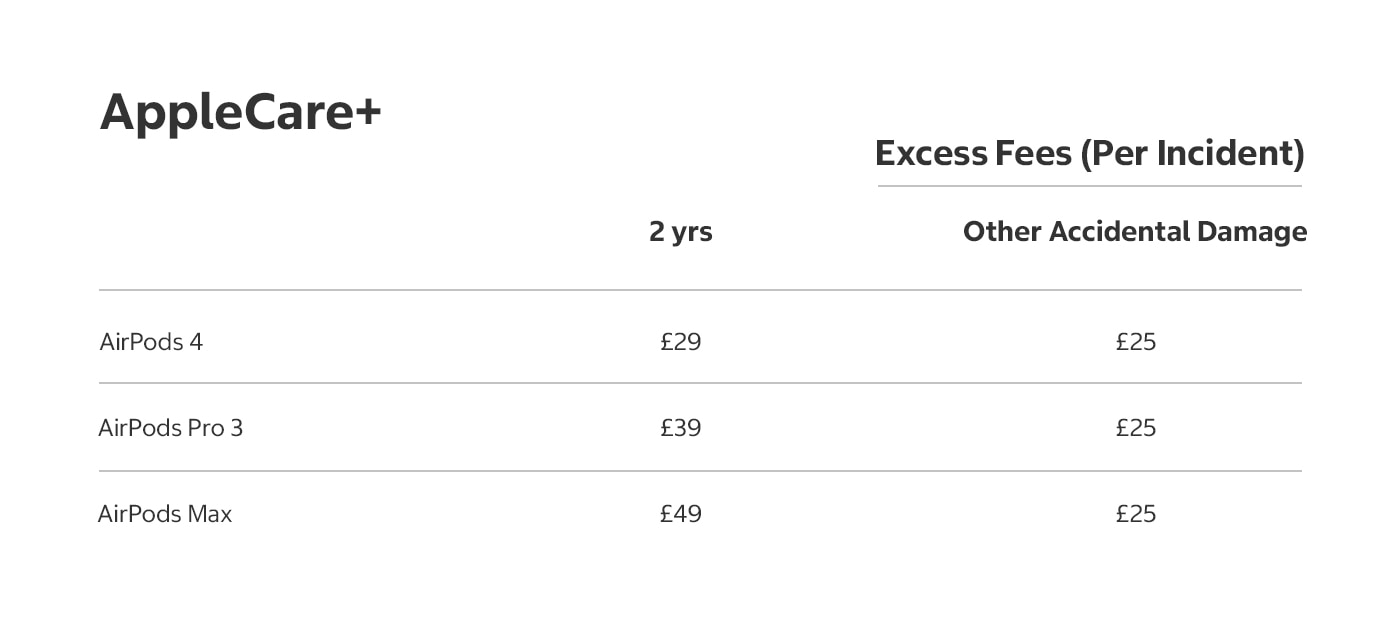Image resolution: width=1400 pixels, height=635 pixels.
Task: Click the divider line below column headers
Action: (x=700, y=290)
